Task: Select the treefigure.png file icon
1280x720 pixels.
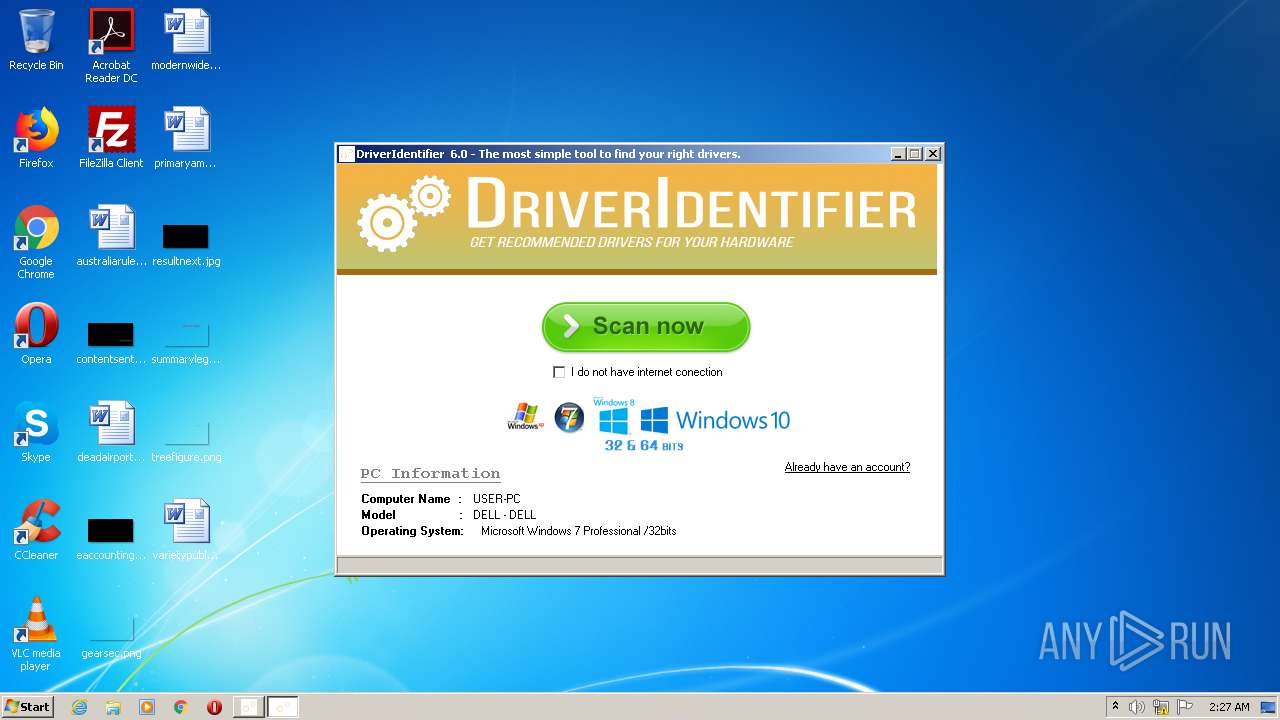Action: click(186, 440)
